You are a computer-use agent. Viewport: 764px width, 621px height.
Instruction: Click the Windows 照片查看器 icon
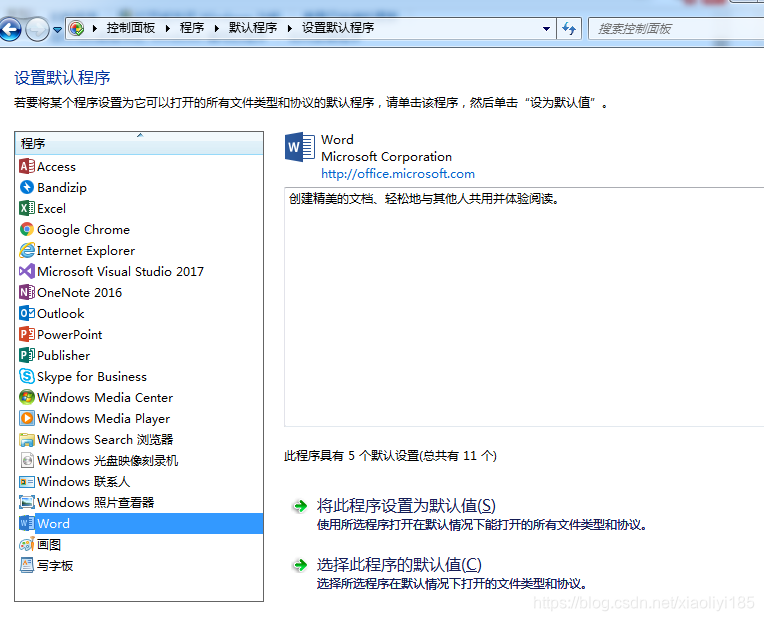(27, 502)
